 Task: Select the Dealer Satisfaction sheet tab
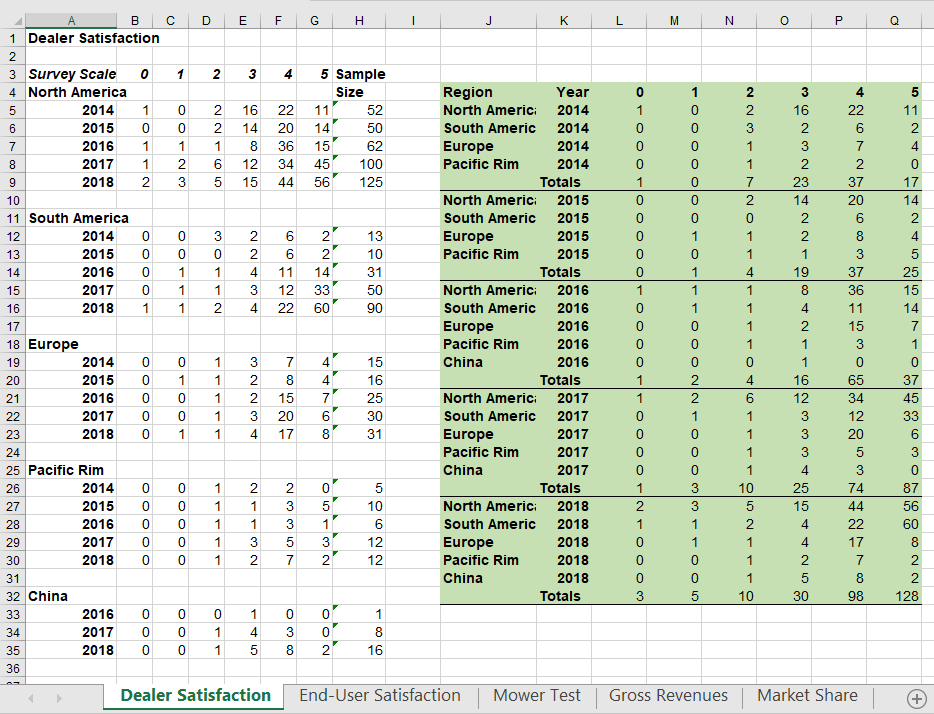(x=192, y=695)
